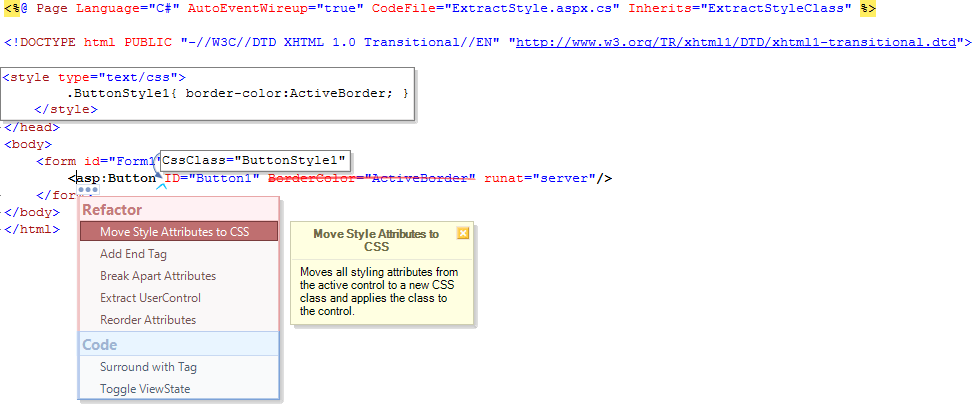
Task: Click the AutoEventWireup="true" attribute
Action: coord(275,9)
